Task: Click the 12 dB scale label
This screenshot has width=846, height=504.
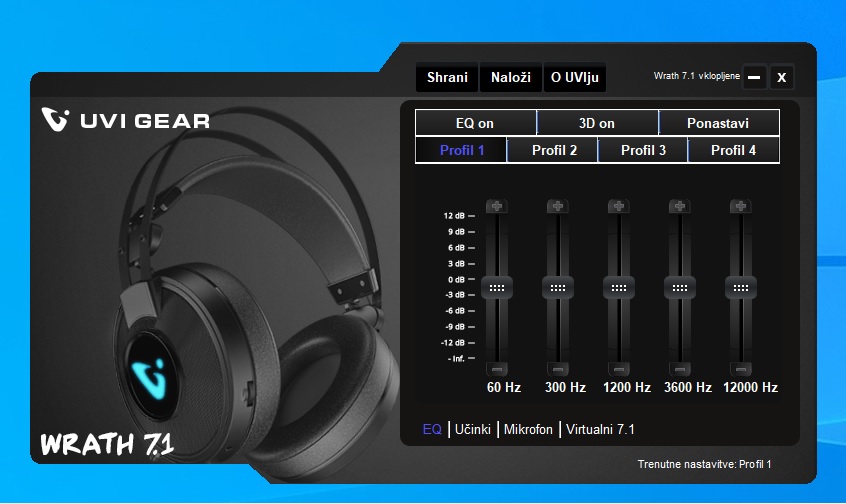Action: 454,216
